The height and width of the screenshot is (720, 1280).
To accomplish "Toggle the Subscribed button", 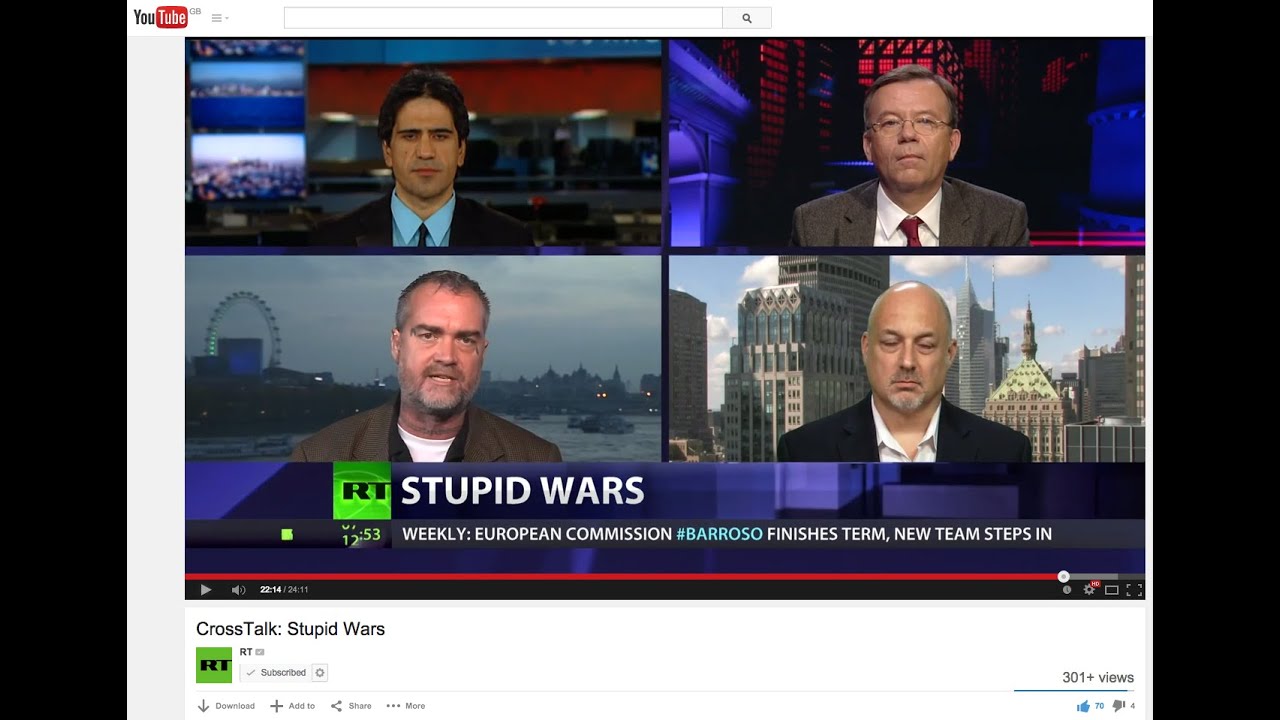I will (x=275, y=673).
